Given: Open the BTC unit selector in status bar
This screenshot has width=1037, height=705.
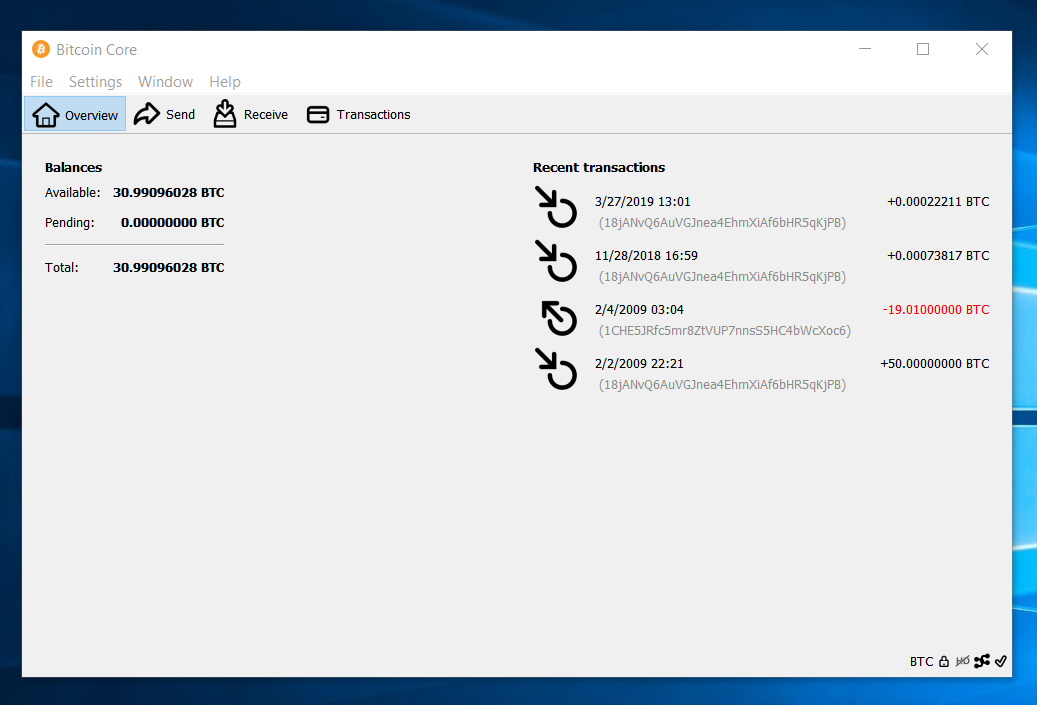Looking at the screenshot, I should click(x=921, y=661).
